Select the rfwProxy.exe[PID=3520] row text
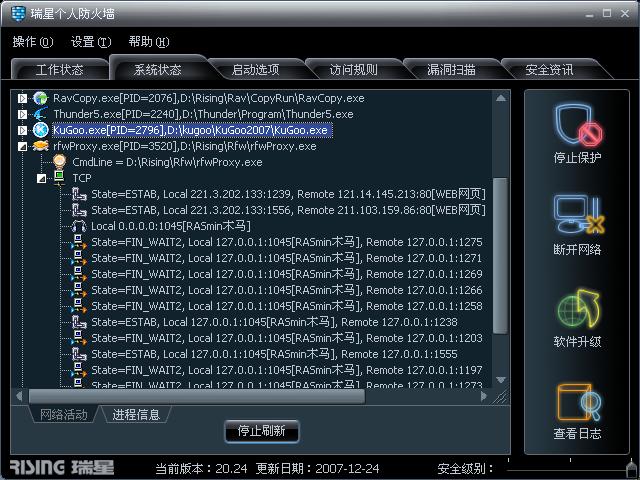The image size is (640, 480). (185, 146)
